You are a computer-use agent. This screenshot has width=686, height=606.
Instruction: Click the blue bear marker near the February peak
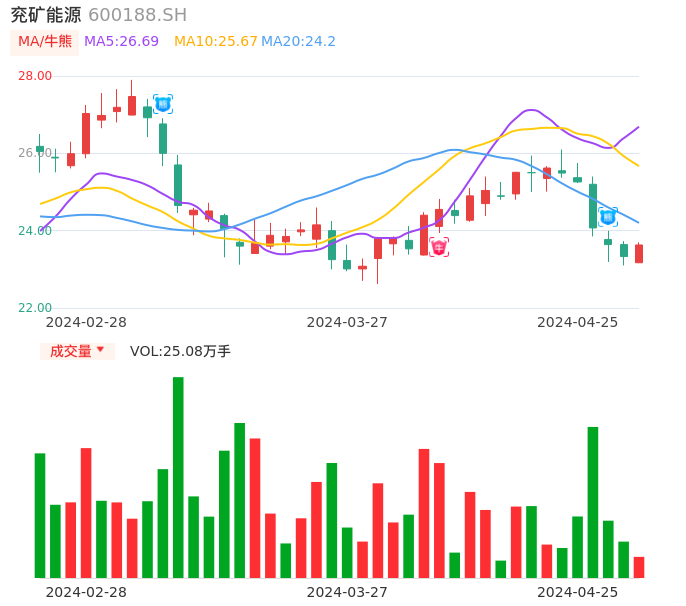pos(163,104)
